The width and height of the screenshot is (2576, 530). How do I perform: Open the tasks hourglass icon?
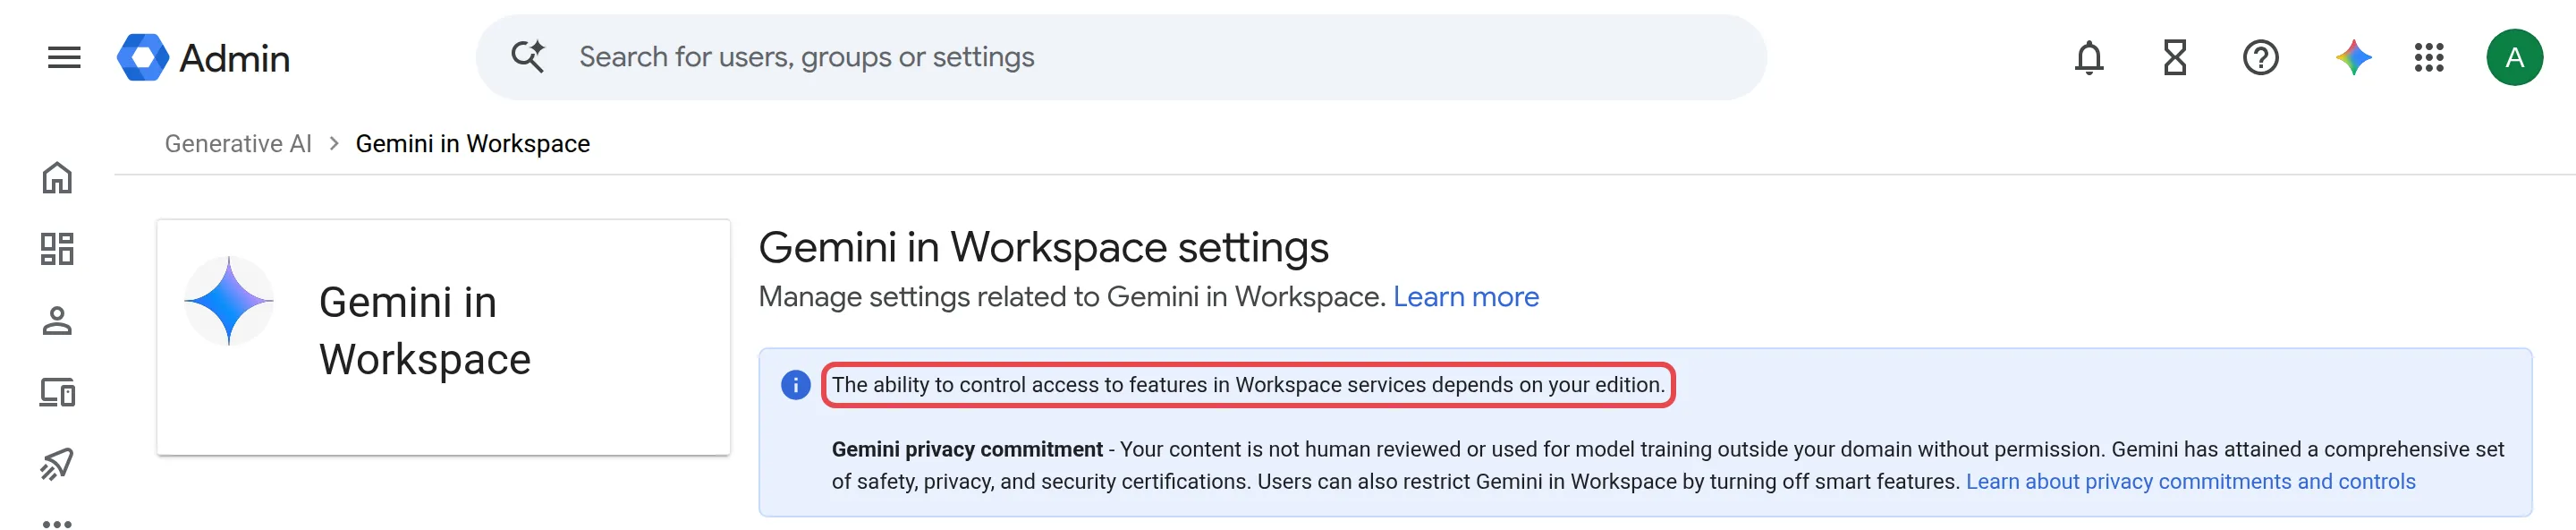(2175, 57)
